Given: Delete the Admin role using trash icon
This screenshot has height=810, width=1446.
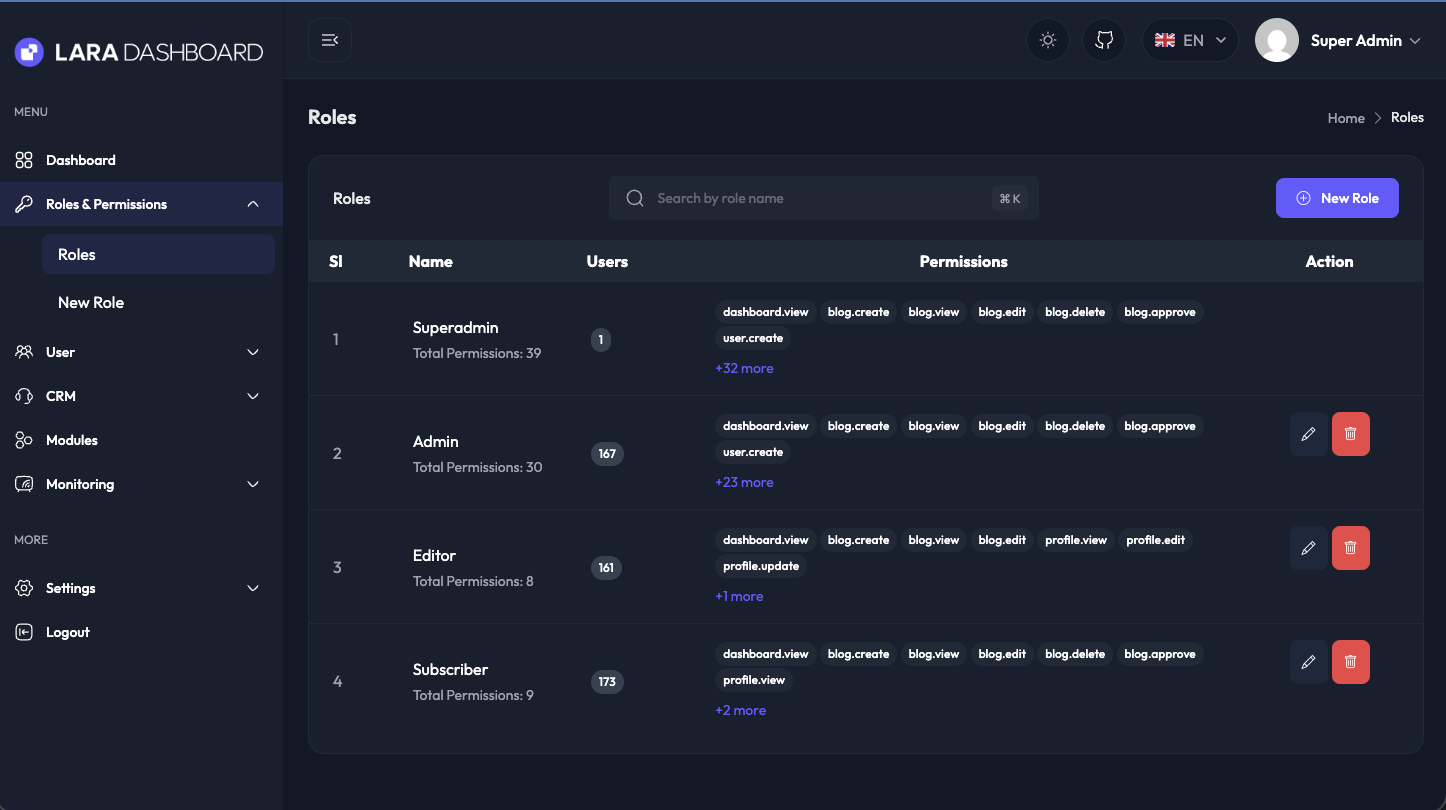Looking at the screenshot, I should pos(1350,434).
